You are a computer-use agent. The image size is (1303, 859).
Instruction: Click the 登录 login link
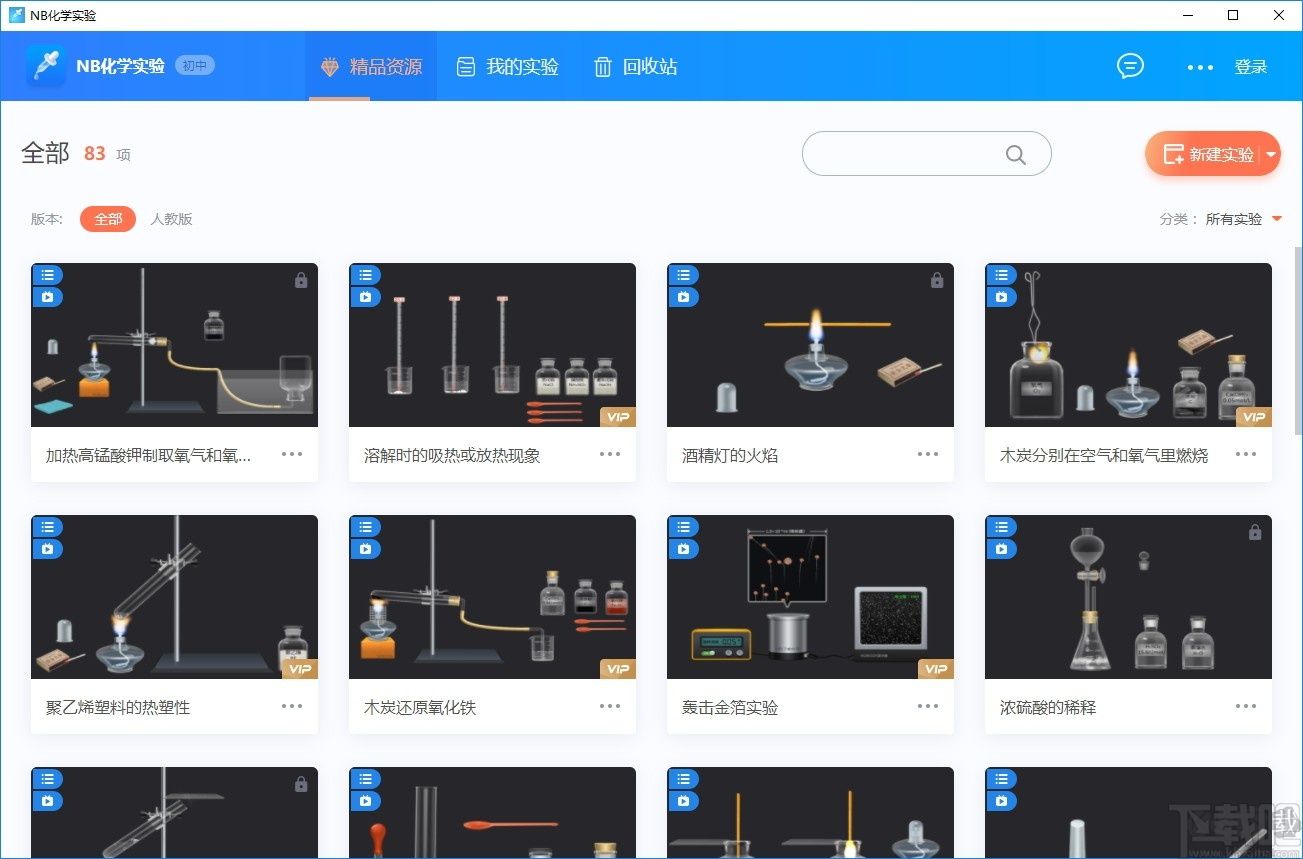pyautogui.click(x=1250, y=66)
